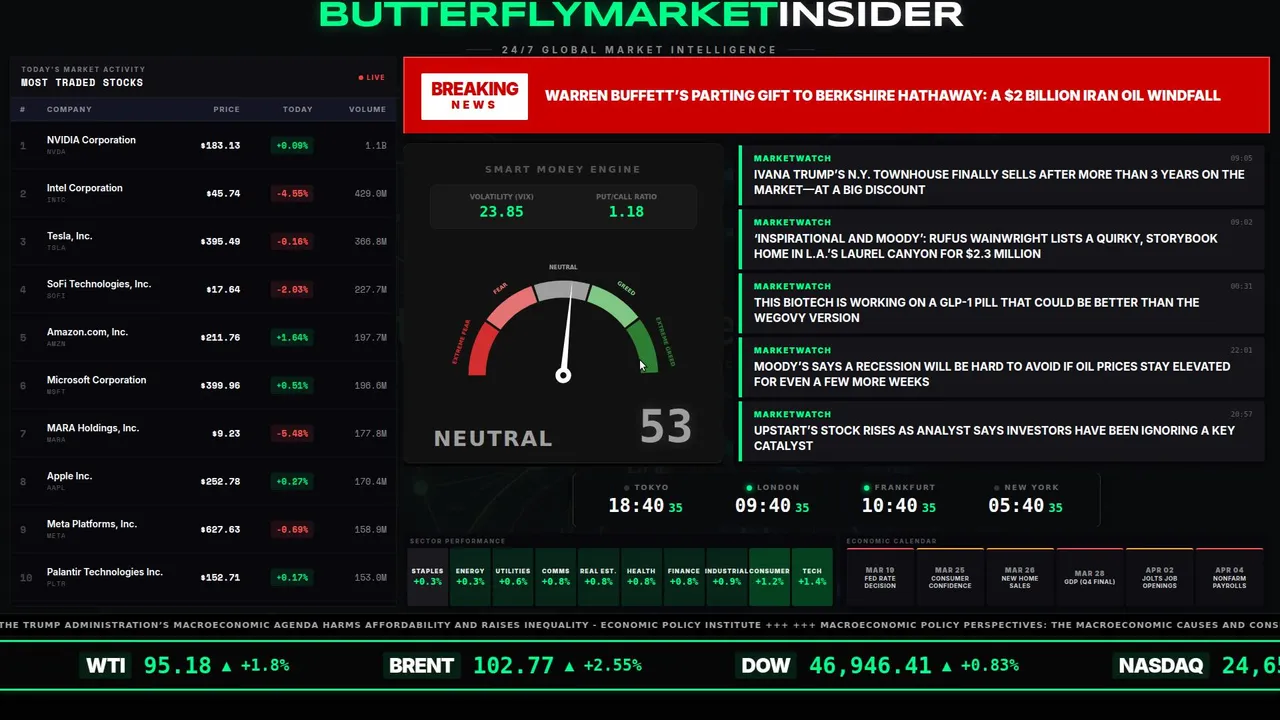Screen dimensions: 1280x720
Task: Sort by the PRICE column header
Action: (226, 109)
